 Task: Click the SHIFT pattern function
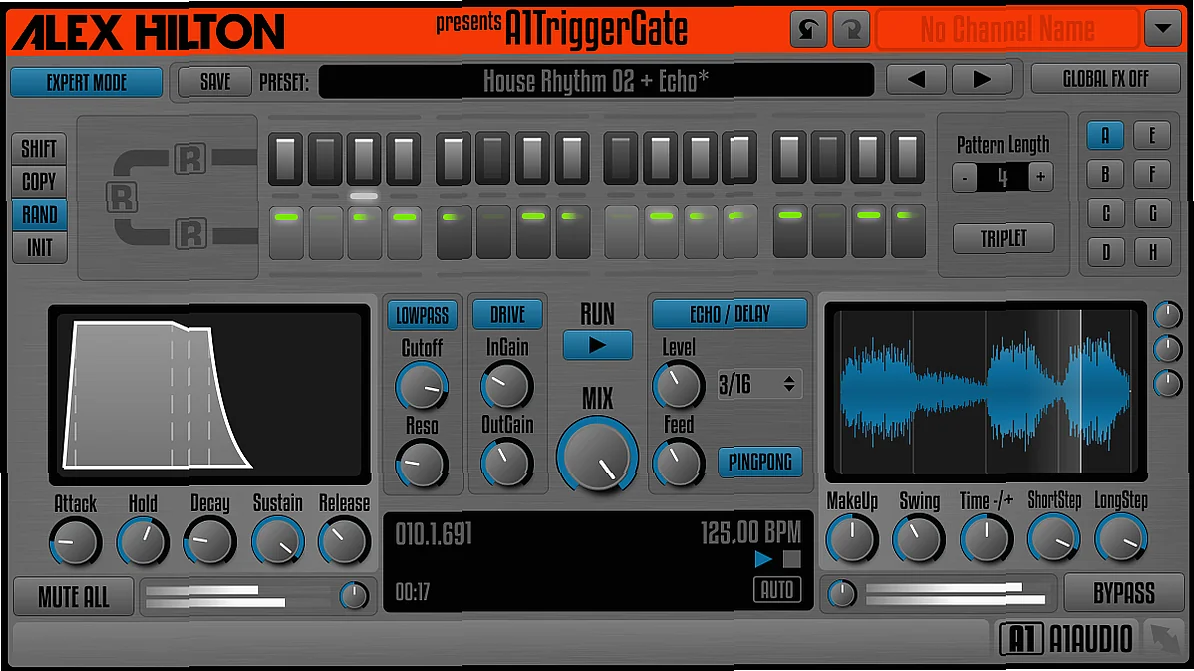pyautogui.click(x=39, y=148)
